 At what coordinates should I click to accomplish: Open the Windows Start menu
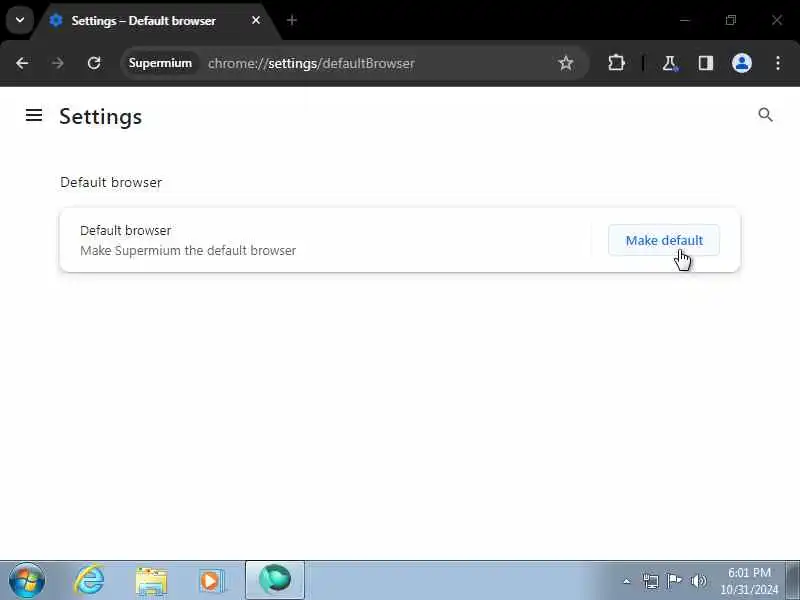(x=27, y=581)
